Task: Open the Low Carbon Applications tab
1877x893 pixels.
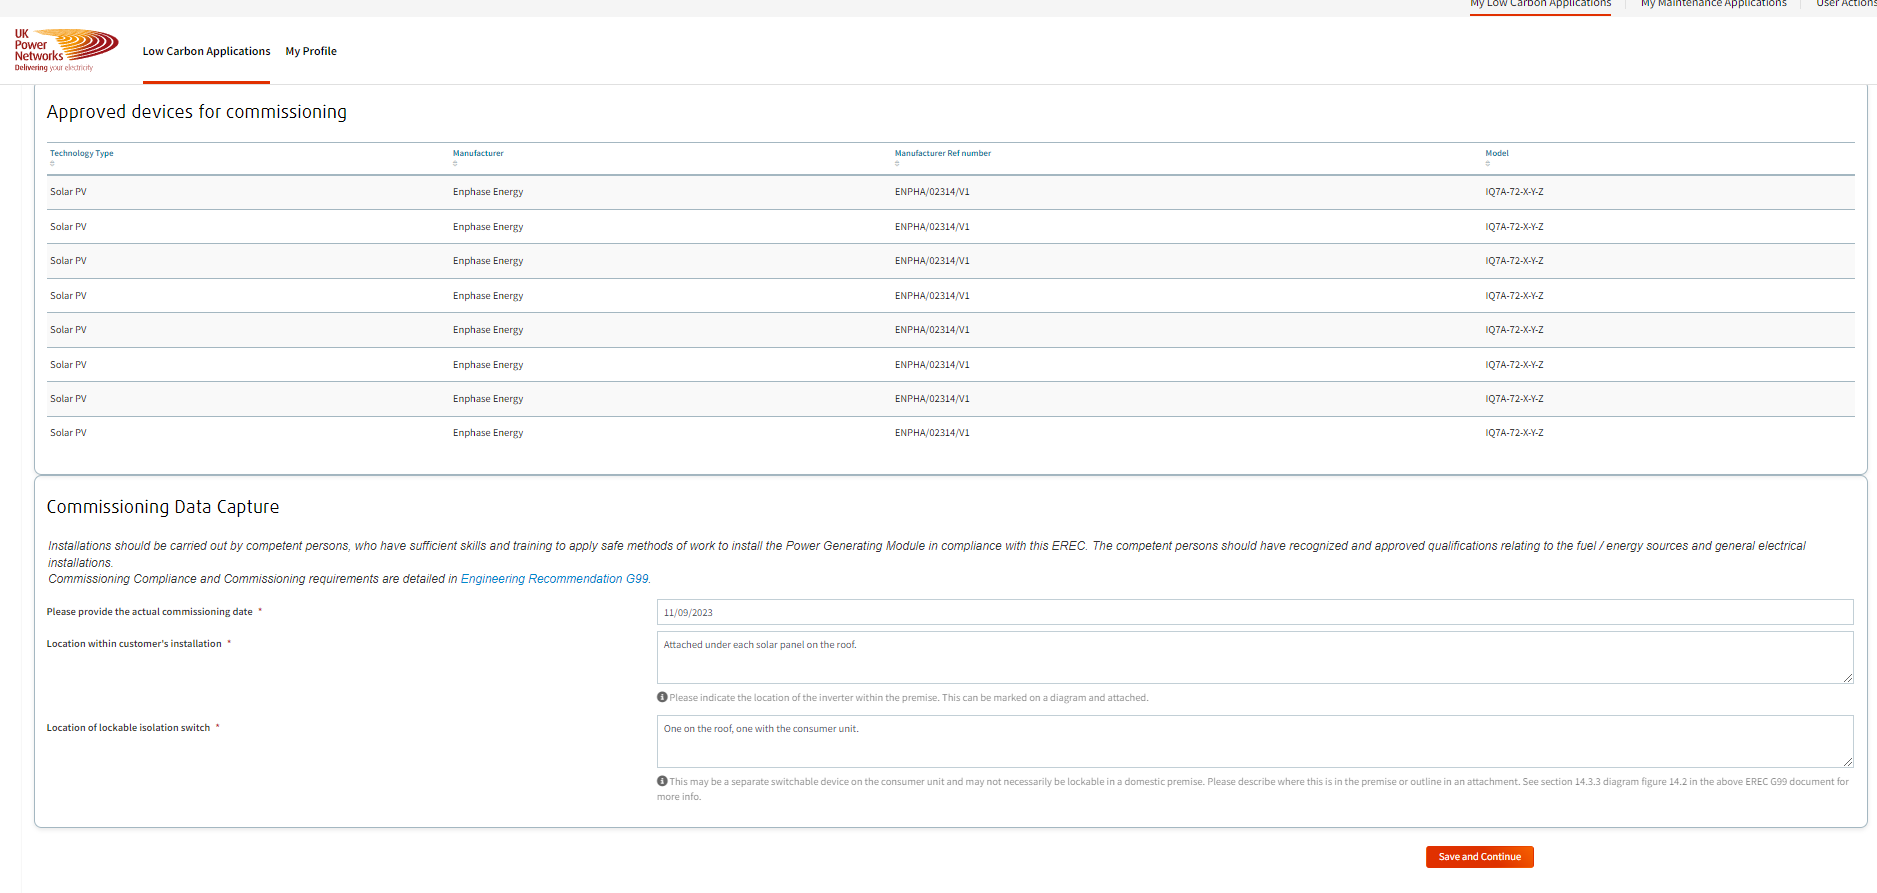Action: (206, 51)
